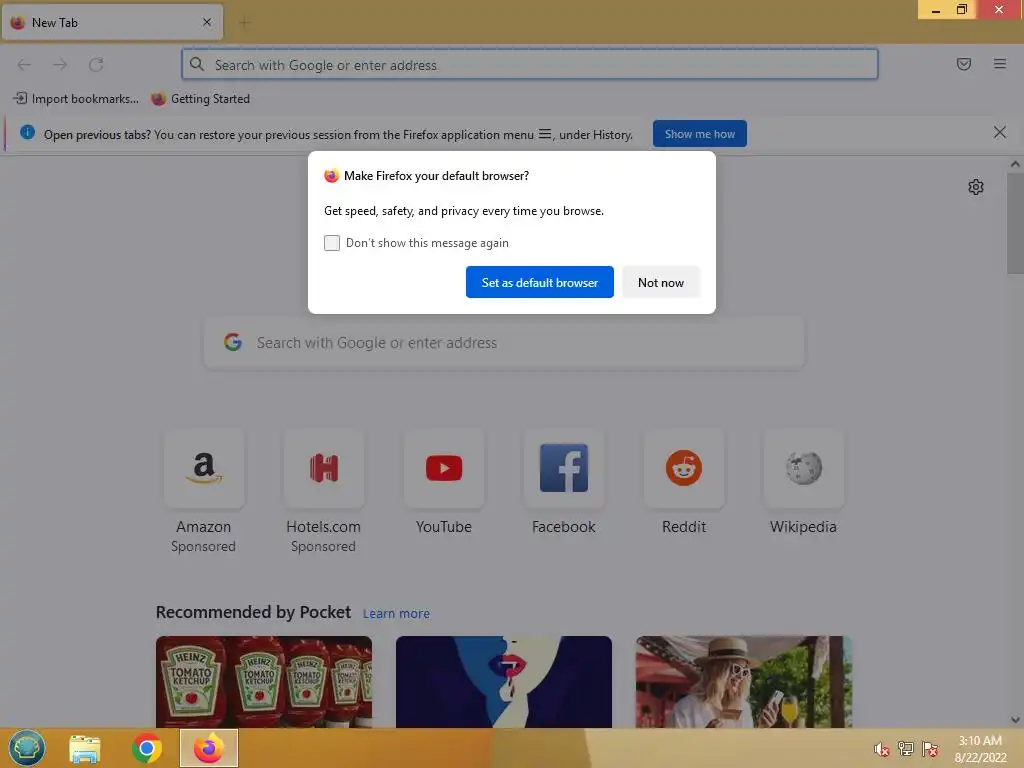Image resolution: width=1024 pixels, height=768 pixels.
Task: Click the scrollbar up arrow
Action: tap(1015, 164)
